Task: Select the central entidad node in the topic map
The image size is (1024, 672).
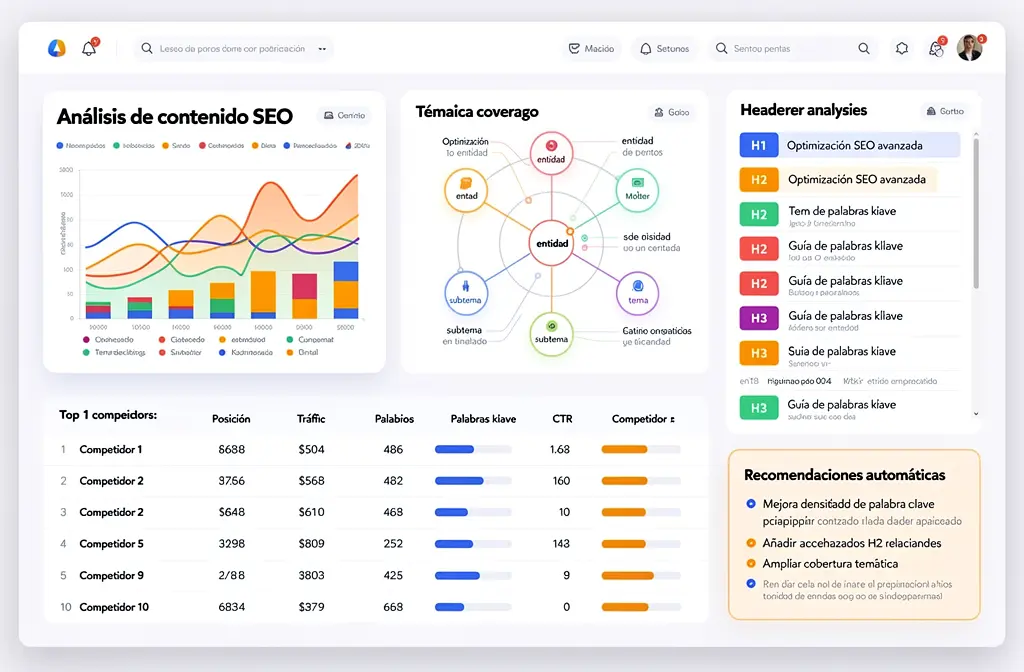Action: 552,243
